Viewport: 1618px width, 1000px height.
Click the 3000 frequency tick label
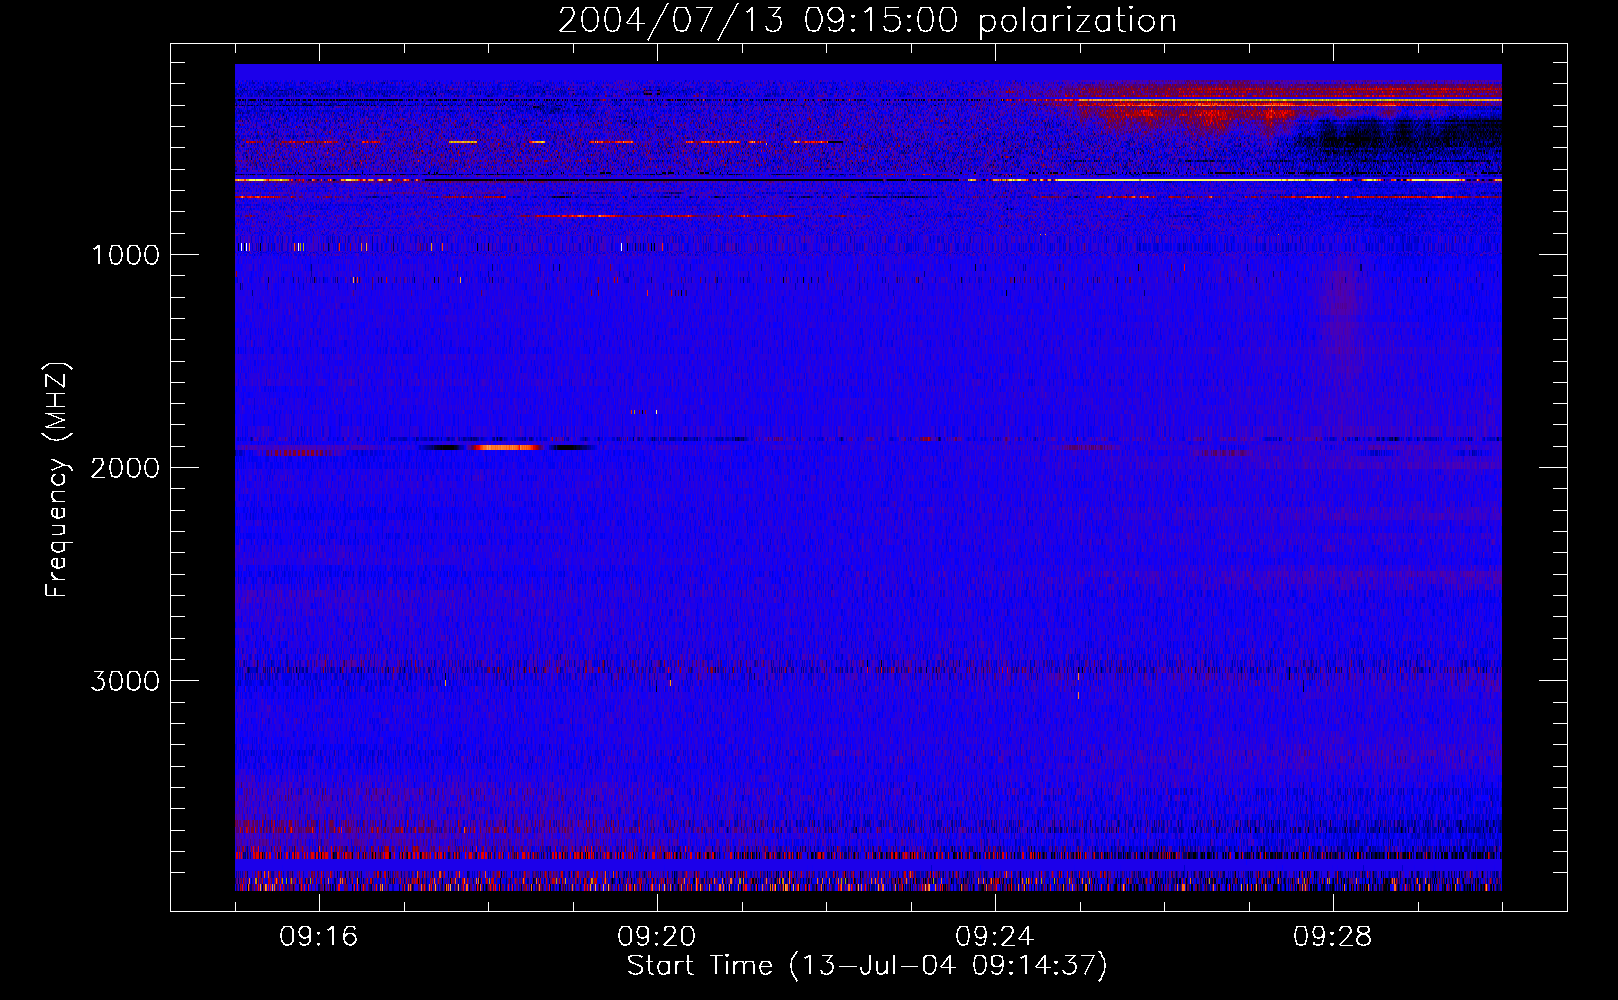pyautogui.click(x=125, y=681)
